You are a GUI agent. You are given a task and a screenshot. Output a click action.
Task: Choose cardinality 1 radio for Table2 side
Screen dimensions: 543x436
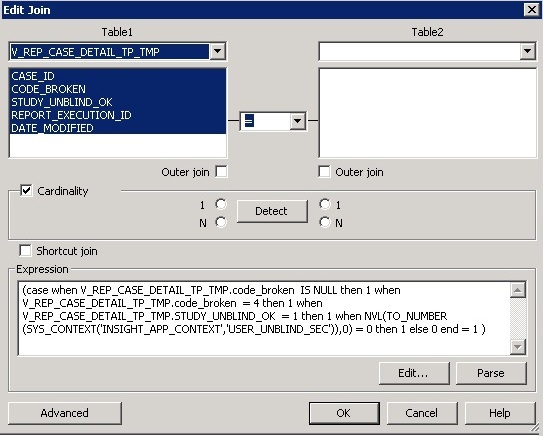(325, 204)
